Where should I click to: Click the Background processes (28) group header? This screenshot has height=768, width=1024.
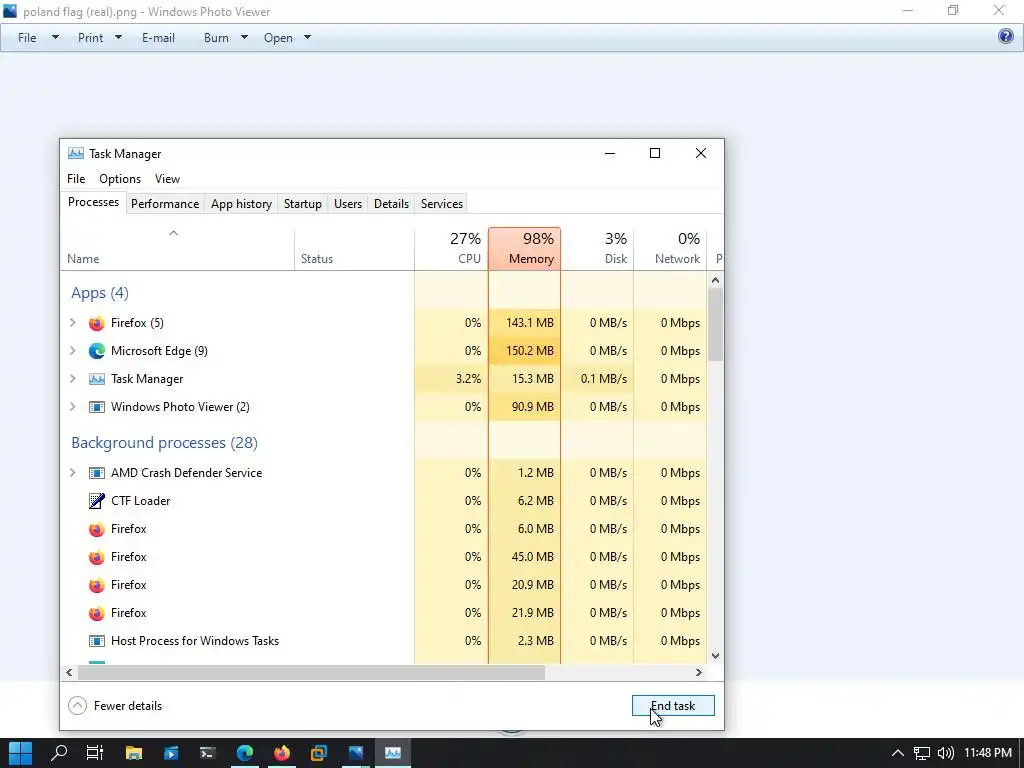(164, 443)
